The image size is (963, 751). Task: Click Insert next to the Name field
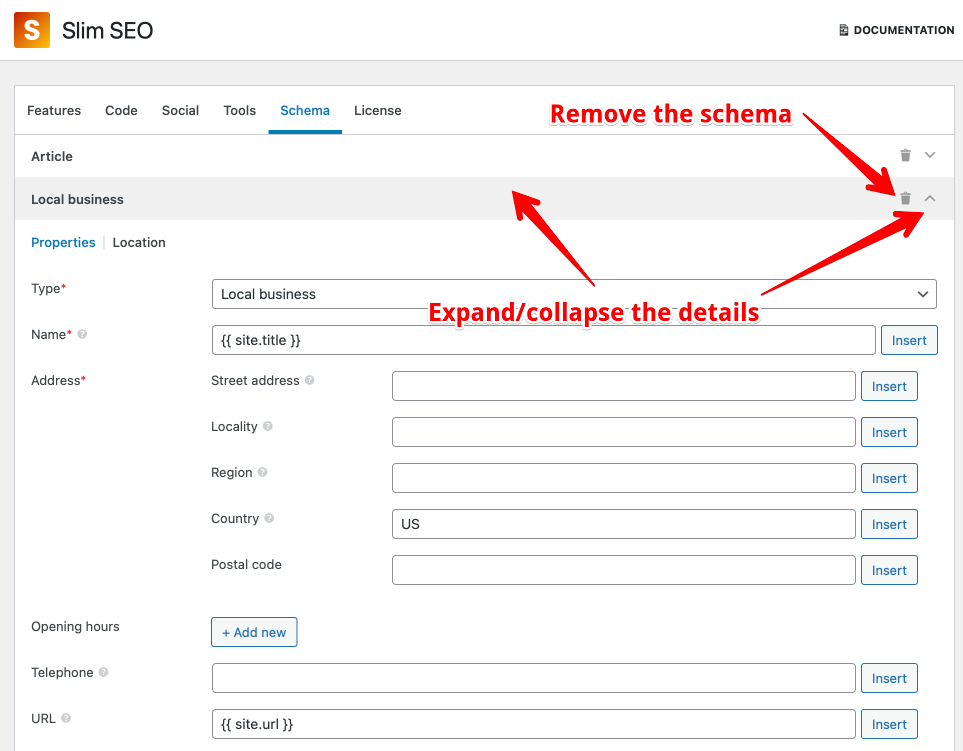(x=909, y=340)
